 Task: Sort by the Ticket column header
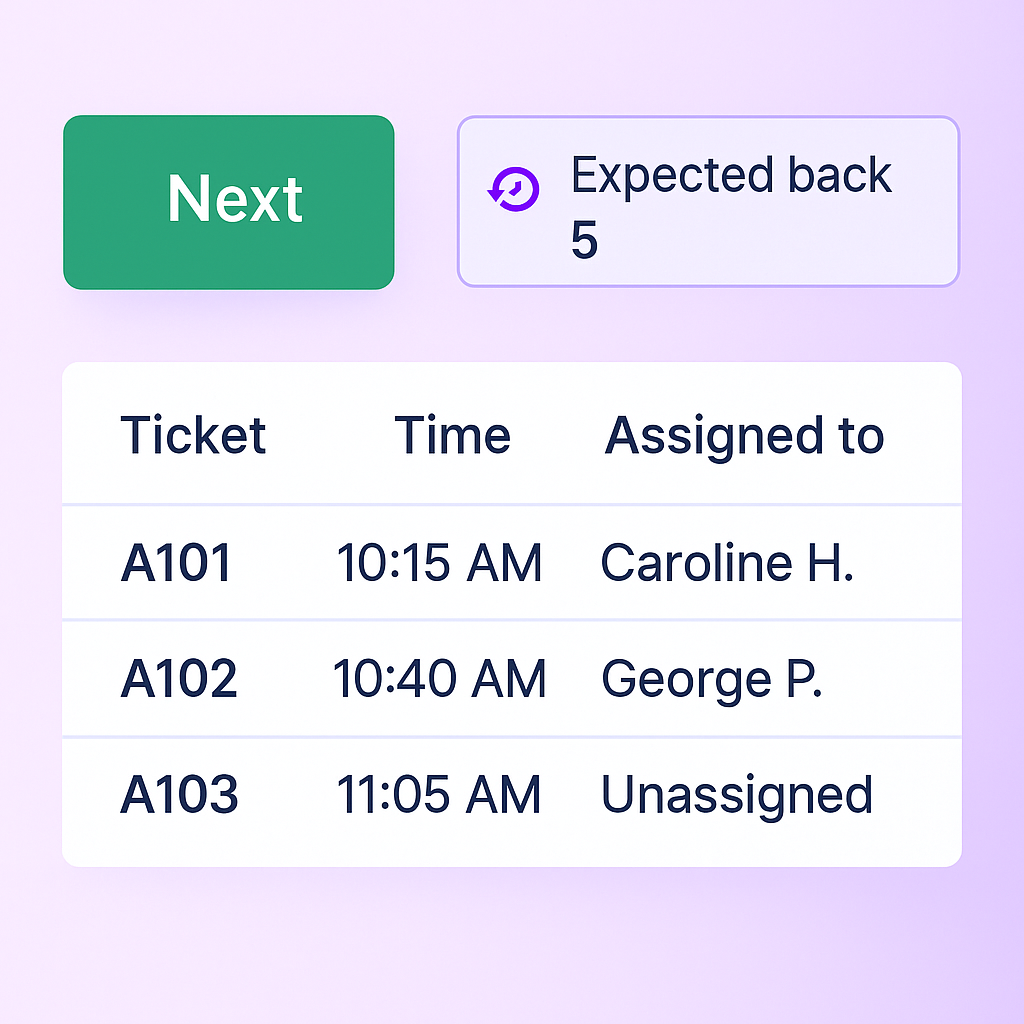tap(193, 436)
